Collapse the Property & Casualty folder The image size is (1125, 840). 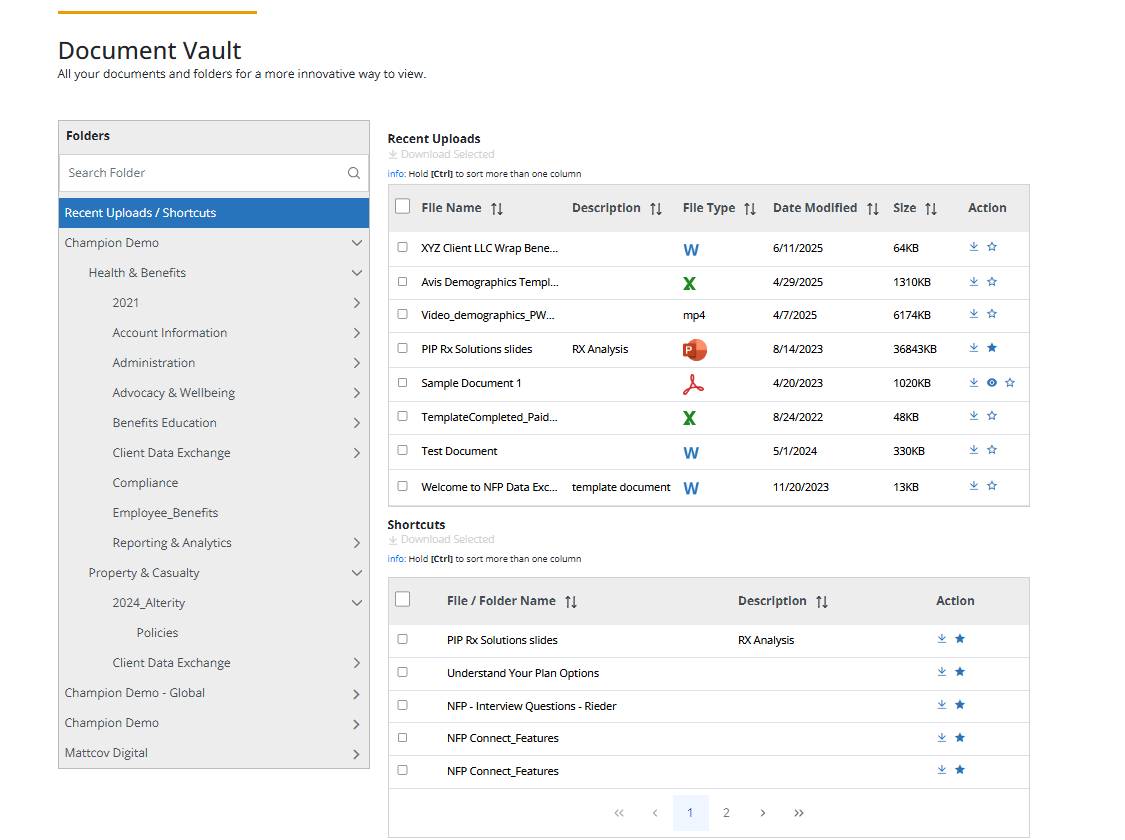(x=357, y=572)
